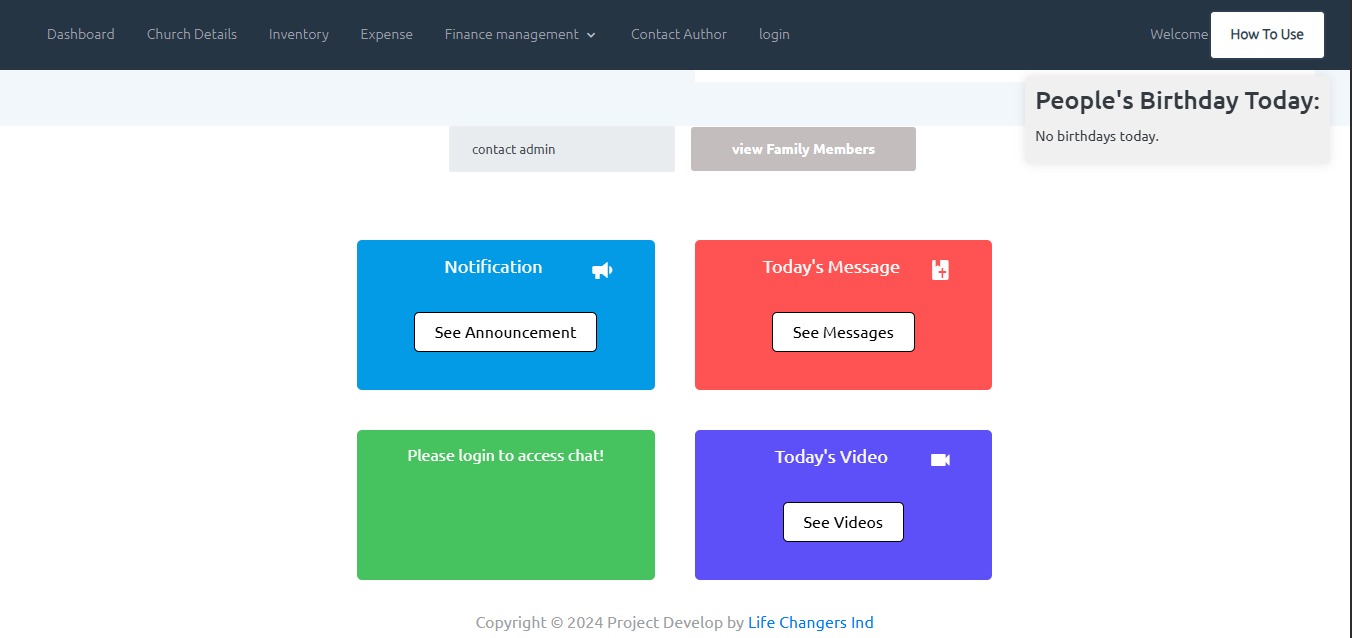The width and height of the screenshot is (1352, 638).
Task: Click the Please login to access chat card
Action: (505, 505)
